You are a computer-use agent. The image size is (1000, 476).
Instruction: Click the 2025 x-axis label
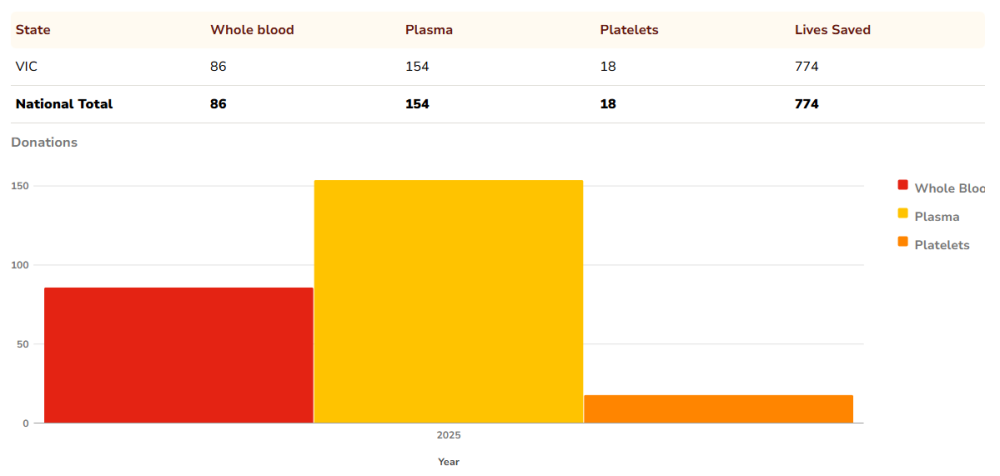point(448,436)
